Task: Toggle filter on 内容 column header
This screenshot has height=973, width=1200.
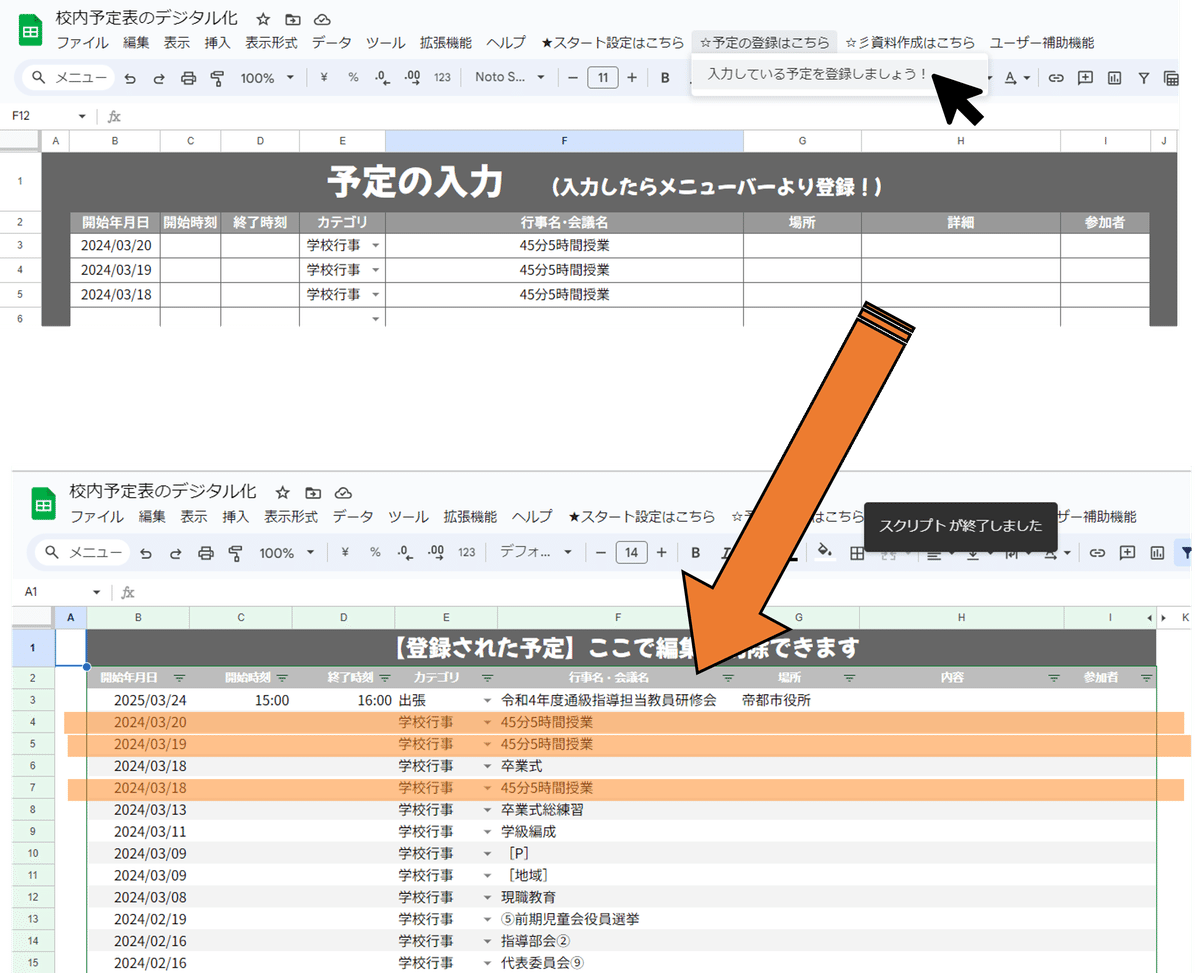Action: pyautogui.click(x=1054, y=678)
